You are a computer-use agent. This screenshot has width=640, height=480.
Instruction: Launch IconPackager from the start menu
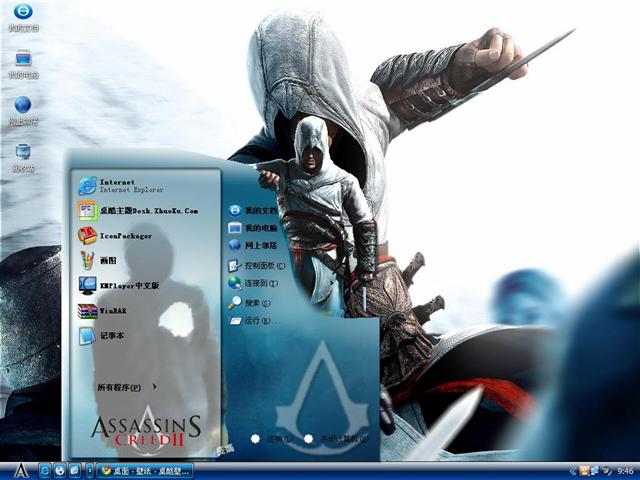115,236
